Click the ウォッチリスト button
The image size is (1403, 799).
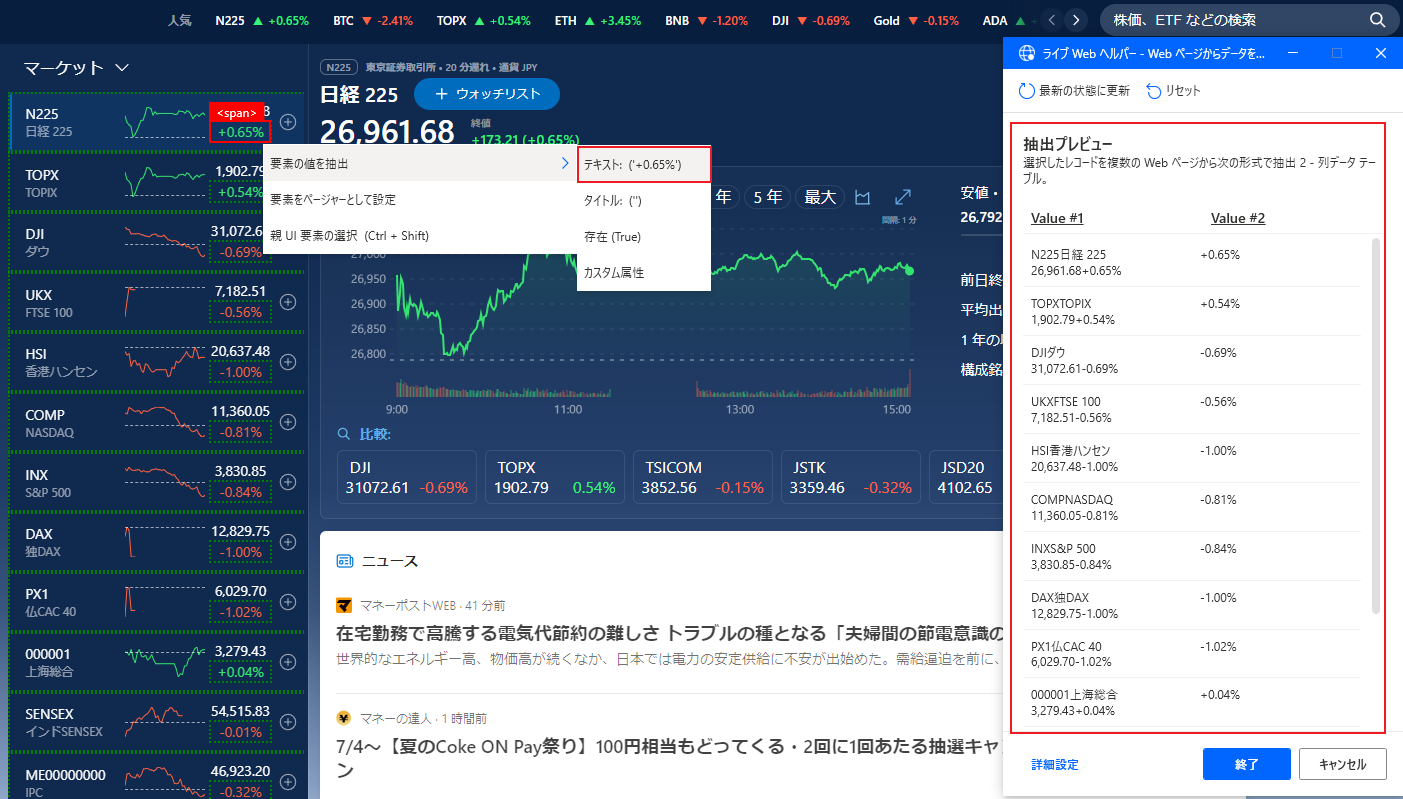coord(487,94)
